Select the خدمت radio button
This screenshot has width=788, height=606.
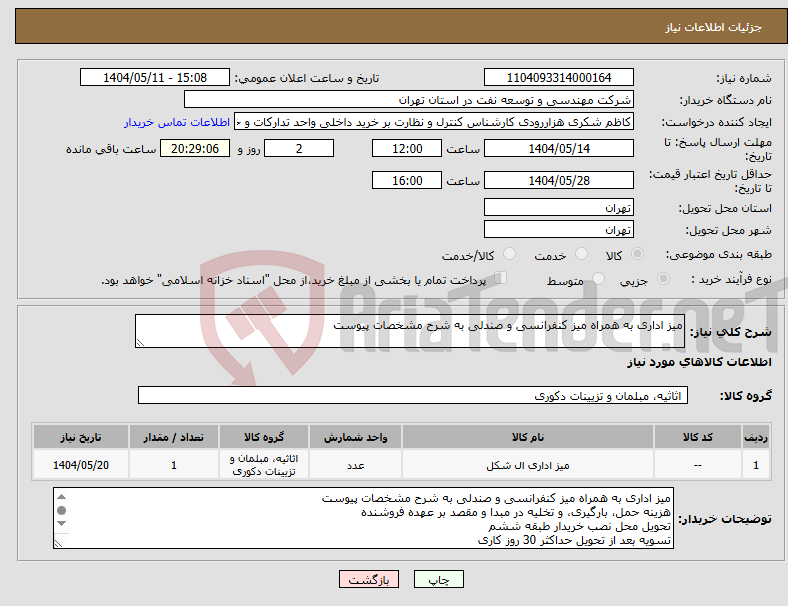[581, 254]
